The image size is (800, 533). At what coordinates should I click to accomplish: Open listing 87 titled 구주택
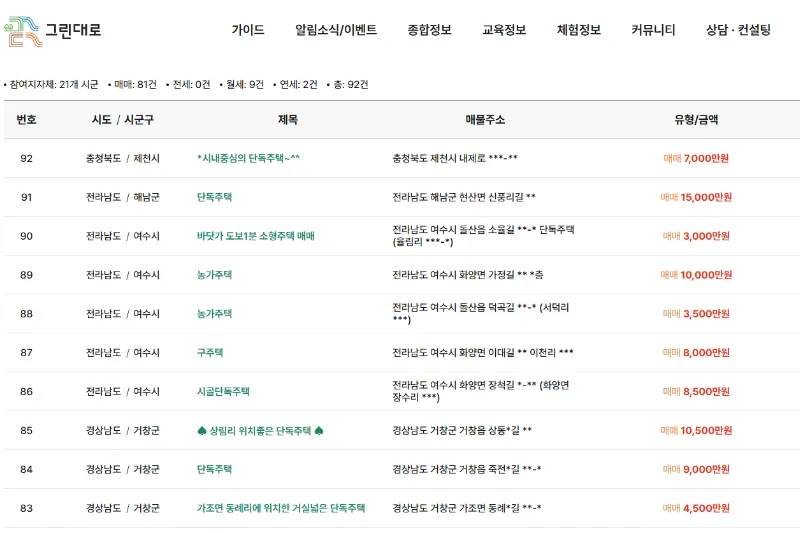[210, 352]
